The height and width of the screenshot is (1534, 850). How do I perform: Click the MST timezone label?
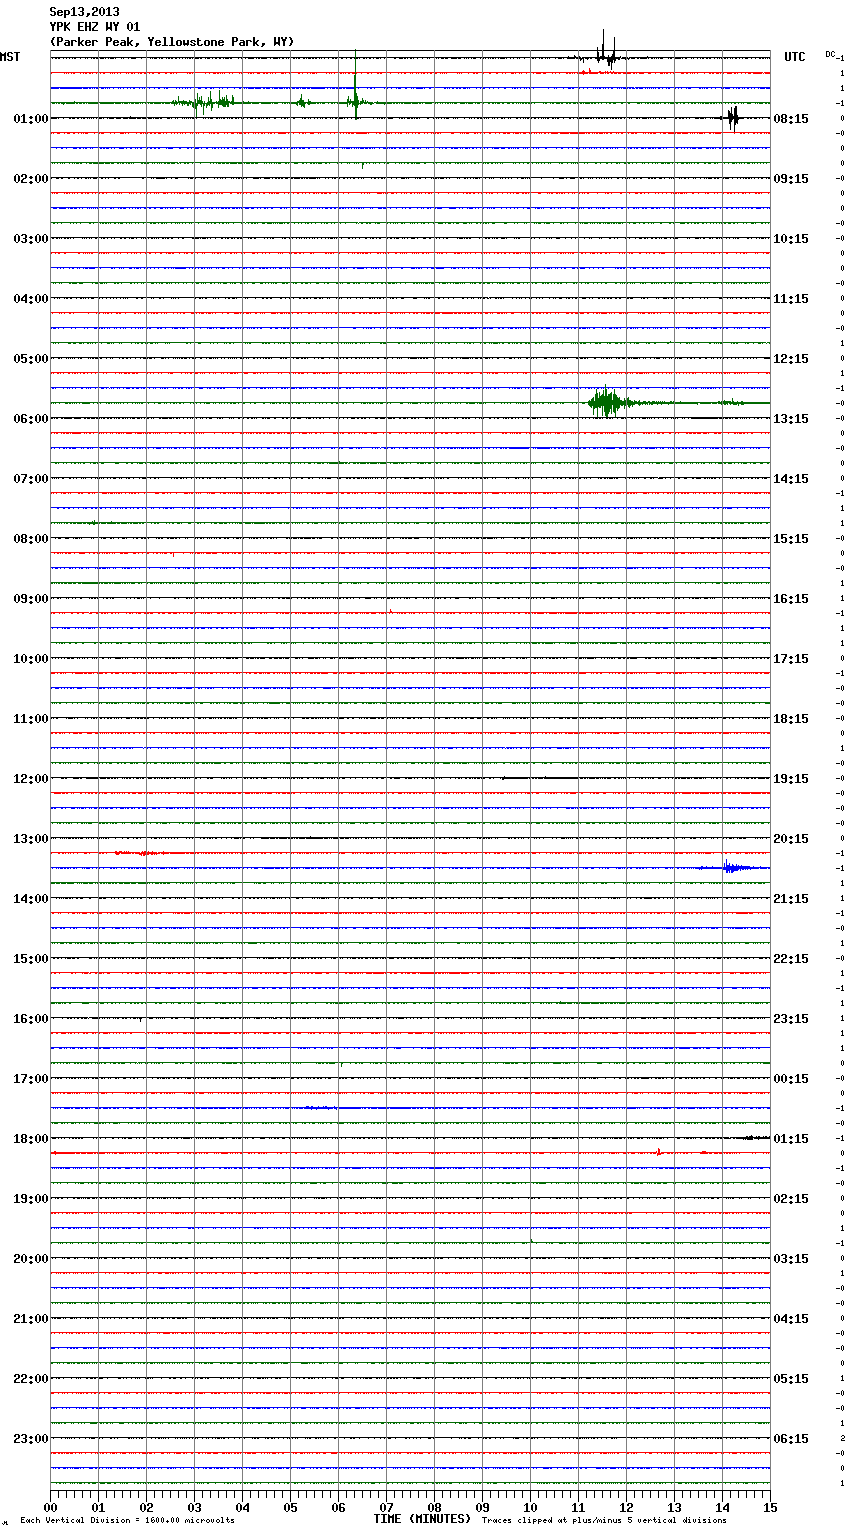[x=10, y=57]
